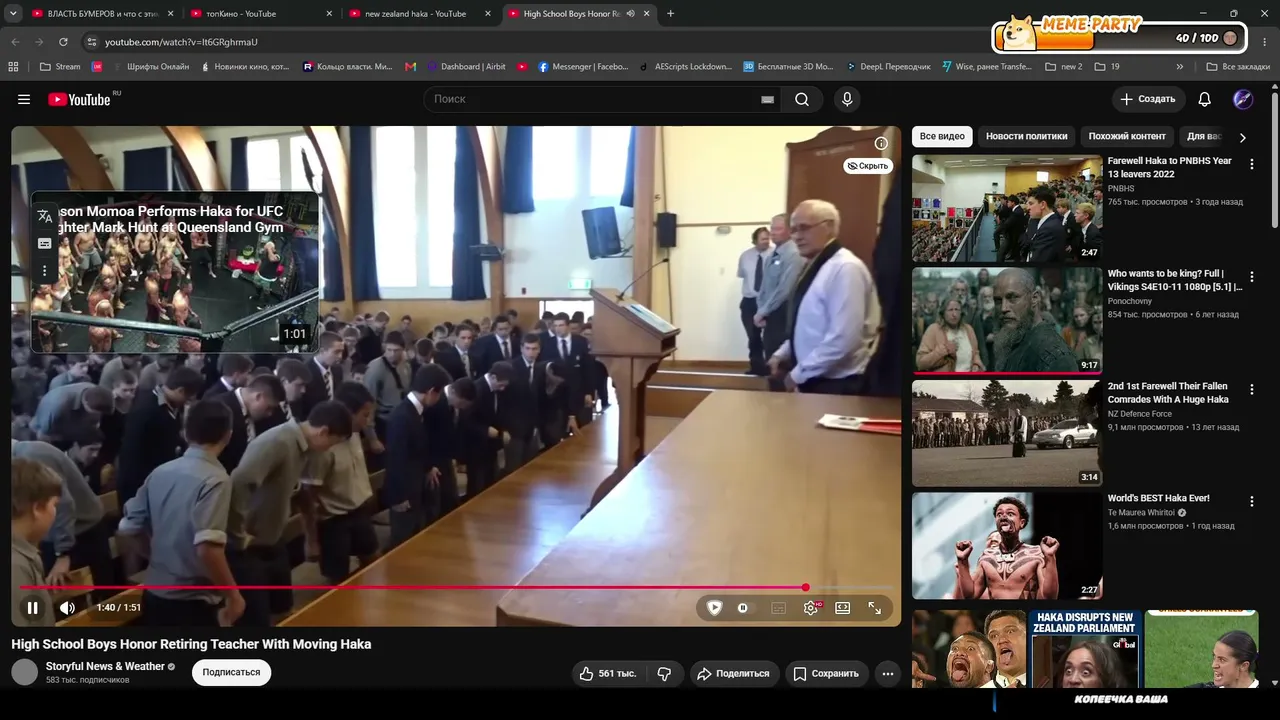Switch to the топКино - YouTube tab
Screen dimensions: 1280x720
click(x=259, y=14)
